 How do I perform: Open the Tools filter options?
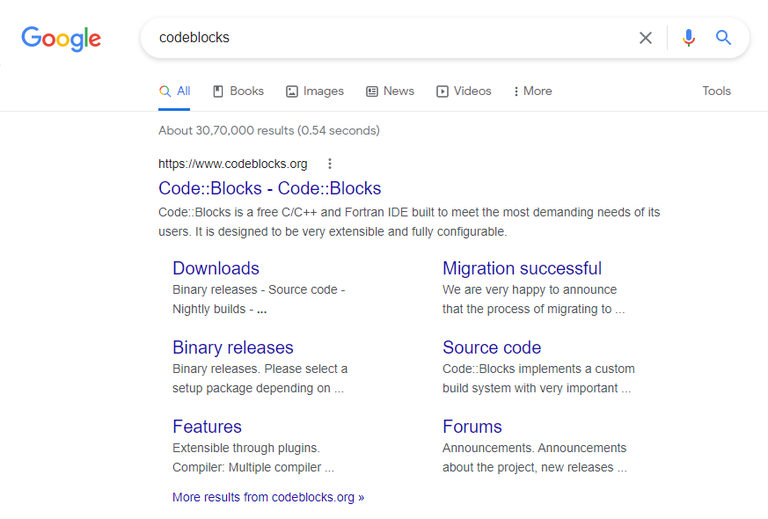(716, 91)
